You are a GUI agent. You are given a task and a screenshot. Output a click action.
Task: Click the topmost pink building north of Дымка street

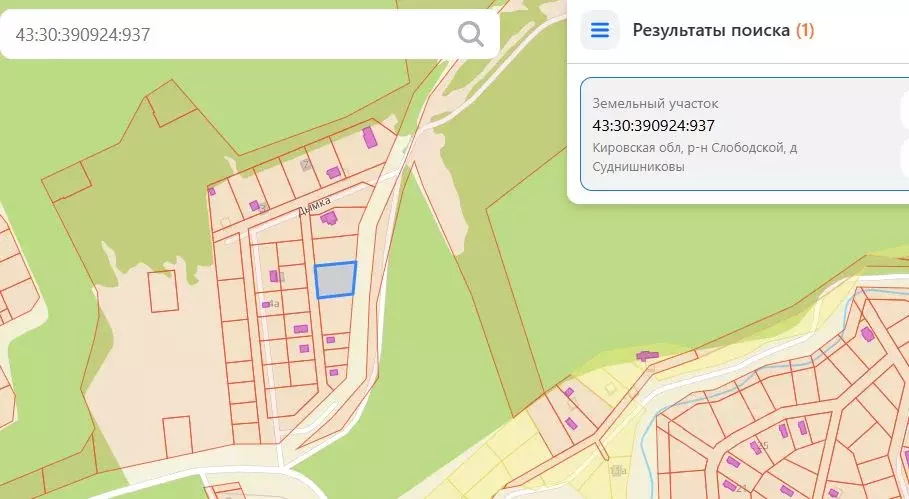[x=369, y=137]
